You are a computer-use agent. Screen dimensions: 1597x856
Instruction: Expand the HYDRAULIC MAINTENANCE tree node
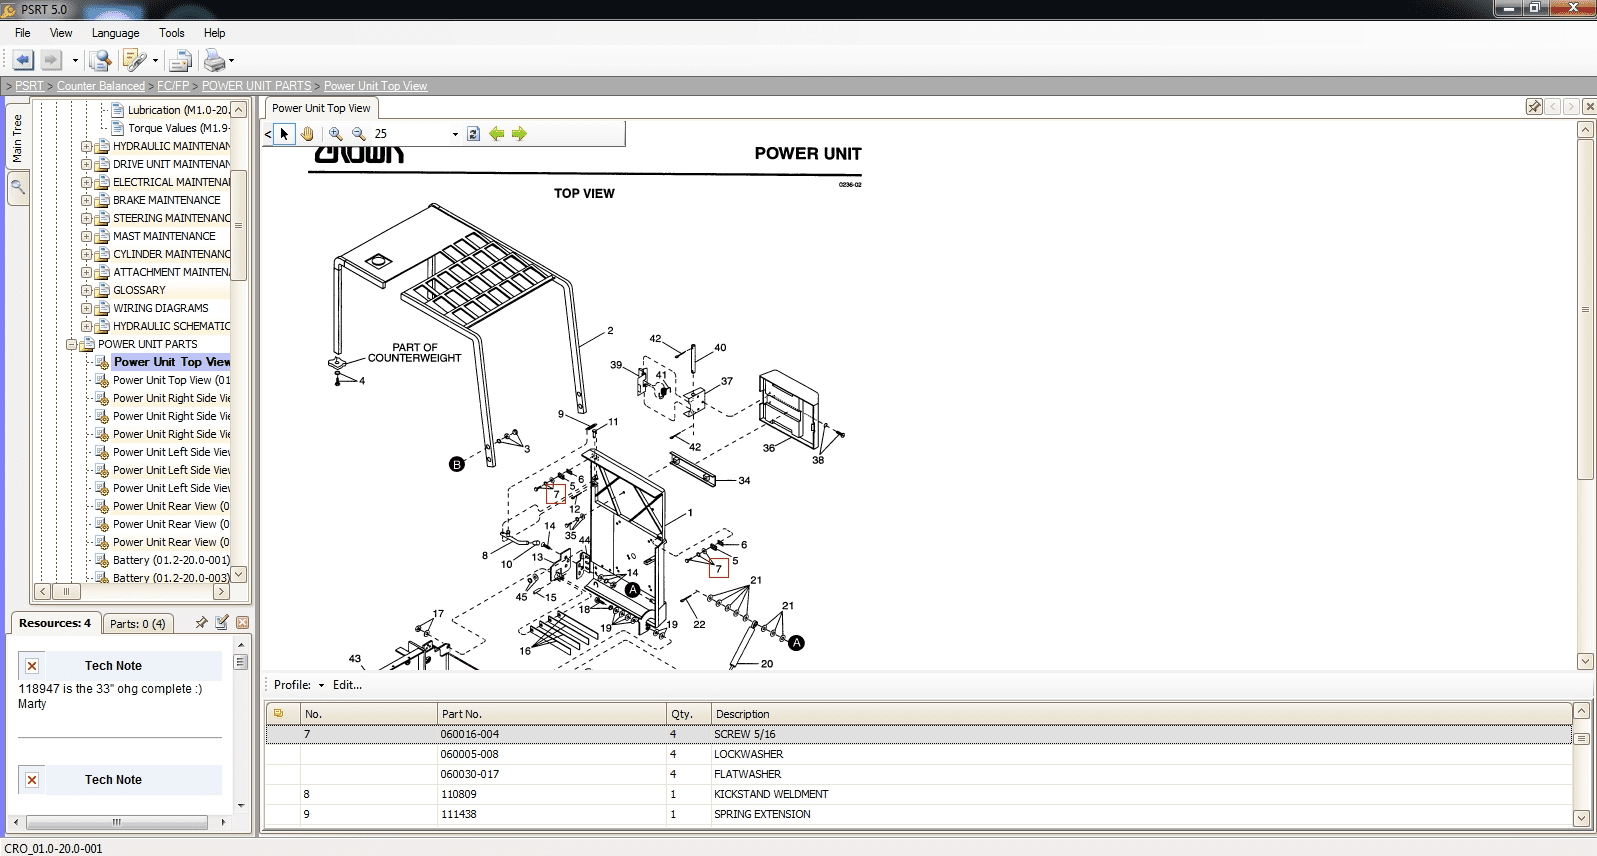(x=86, y=146)
